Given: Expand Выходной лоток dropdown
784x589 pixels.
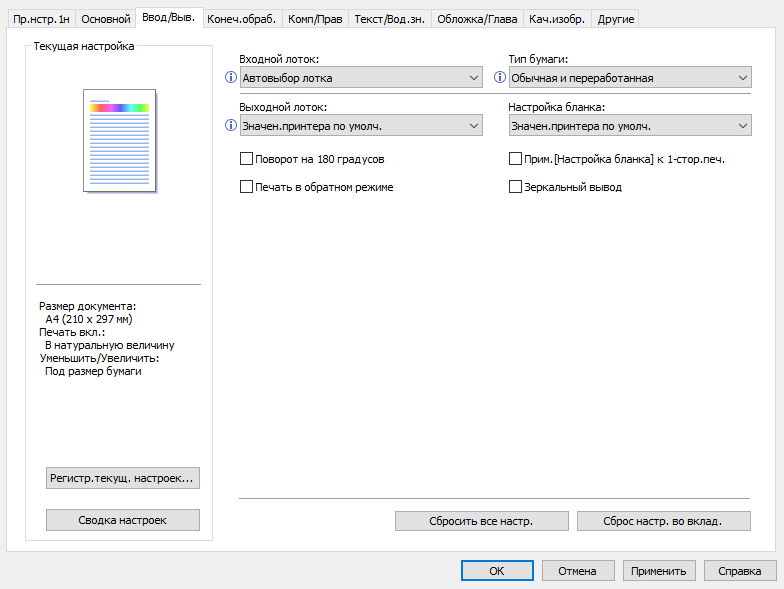Looking at the screenshot, I should (x=361, y=126).
